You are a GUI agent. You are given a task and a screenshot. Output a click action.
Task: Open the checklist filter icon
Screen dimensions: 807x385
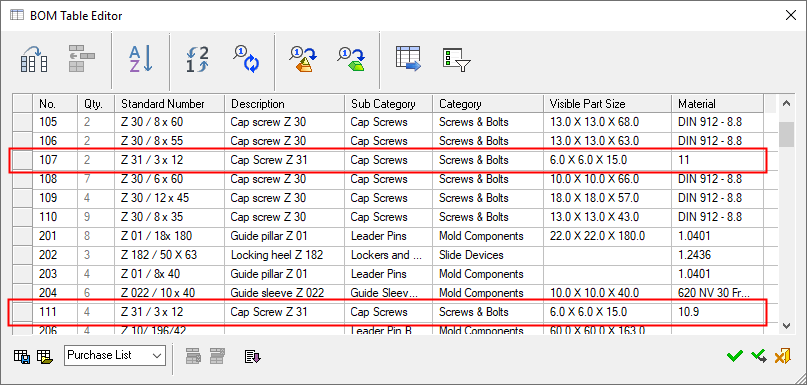tap(457, 60)
